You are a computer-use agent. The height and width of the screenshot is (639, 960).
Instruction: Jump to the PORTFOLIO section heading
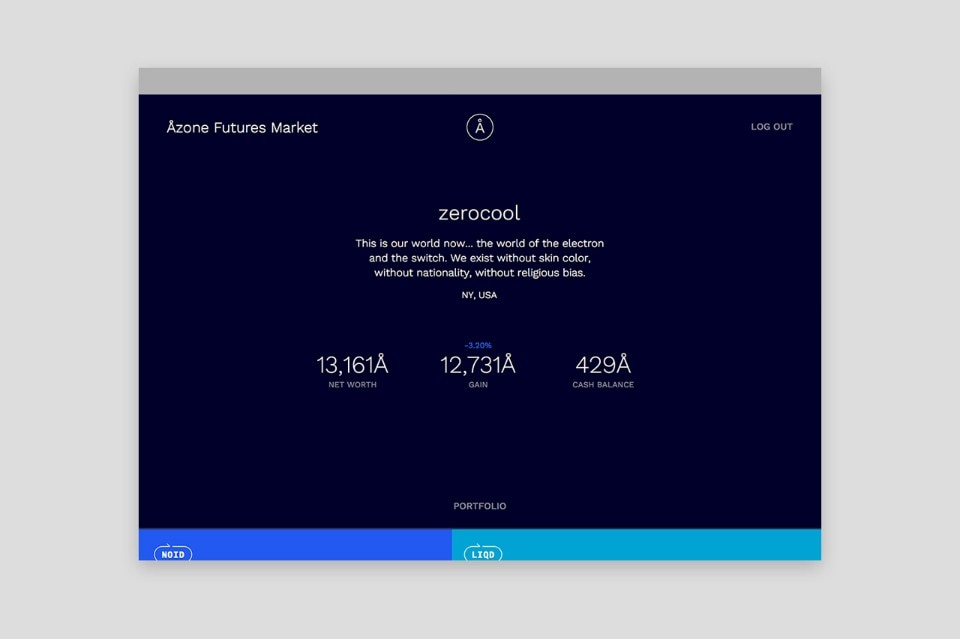(479, 506)
